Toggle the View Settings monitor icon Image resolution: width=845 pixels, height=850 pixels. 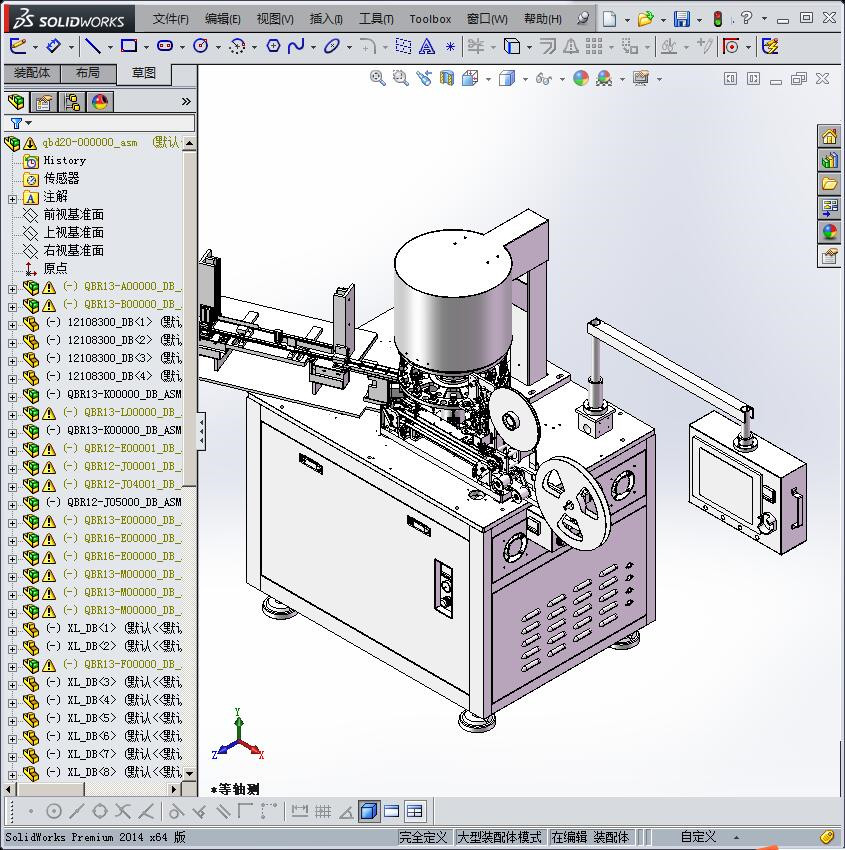coord(641,79)
